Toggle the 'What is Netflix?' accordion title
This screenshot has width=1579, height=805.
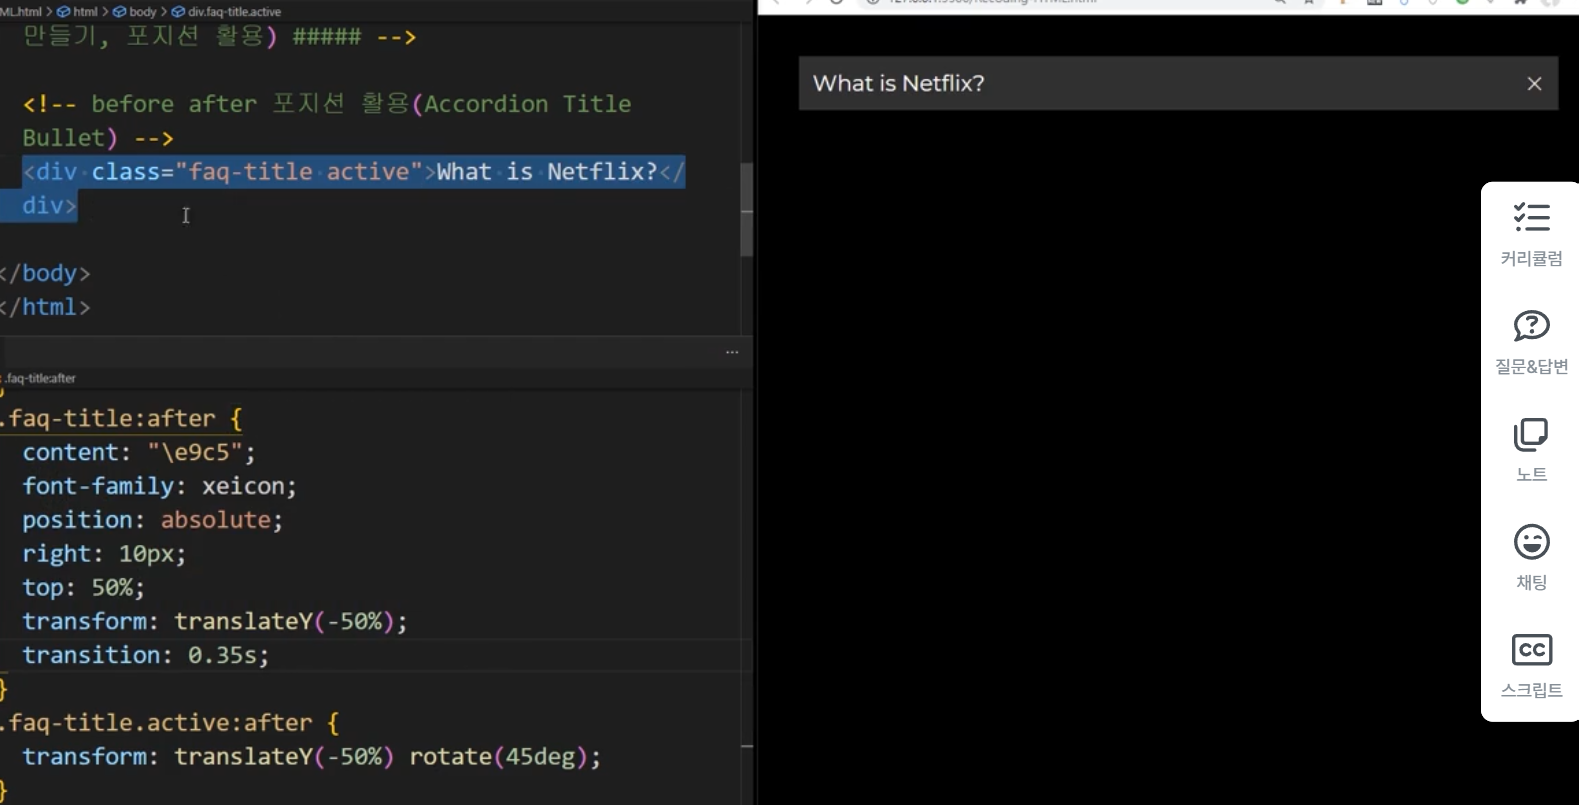(x=1178, y=83)
